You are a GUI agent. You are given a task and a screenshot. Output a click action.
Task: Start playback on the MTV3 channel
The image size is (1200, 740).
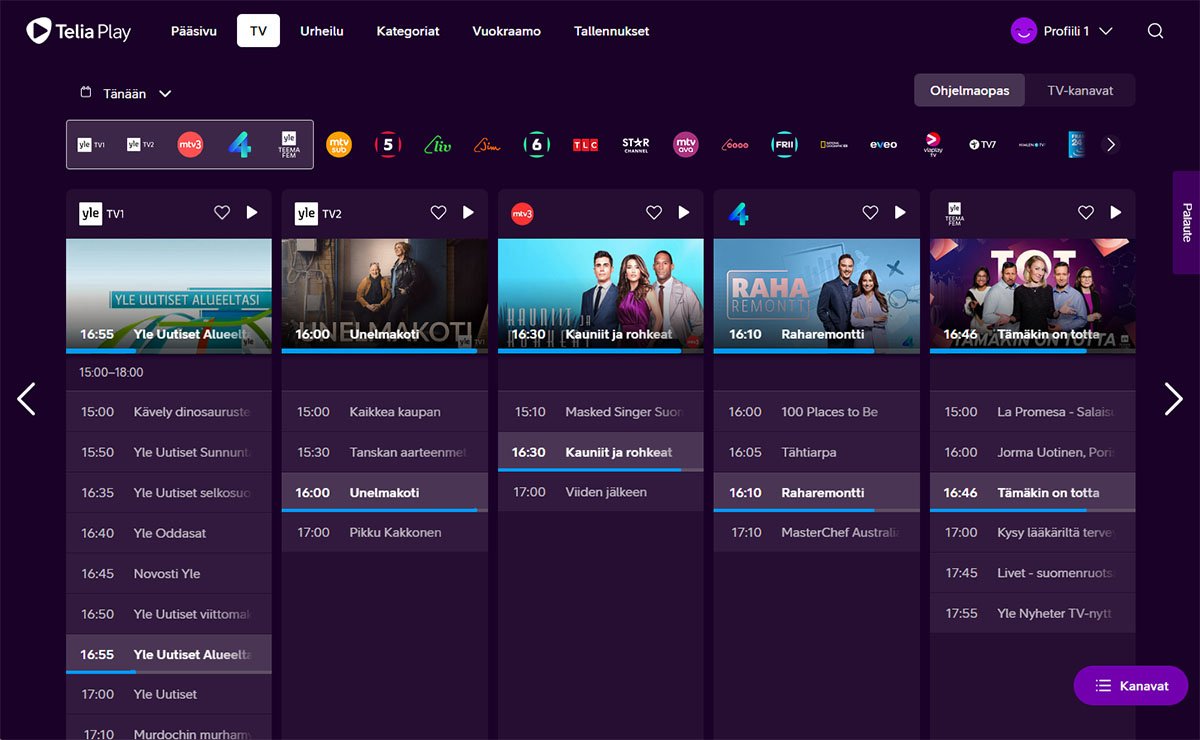(684, 212)
